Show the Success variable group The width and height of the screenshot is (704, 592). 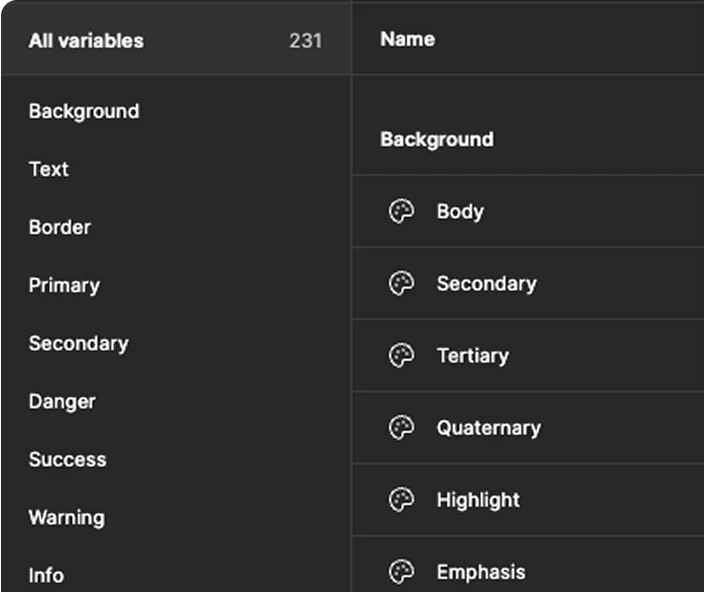pos(67,459)
